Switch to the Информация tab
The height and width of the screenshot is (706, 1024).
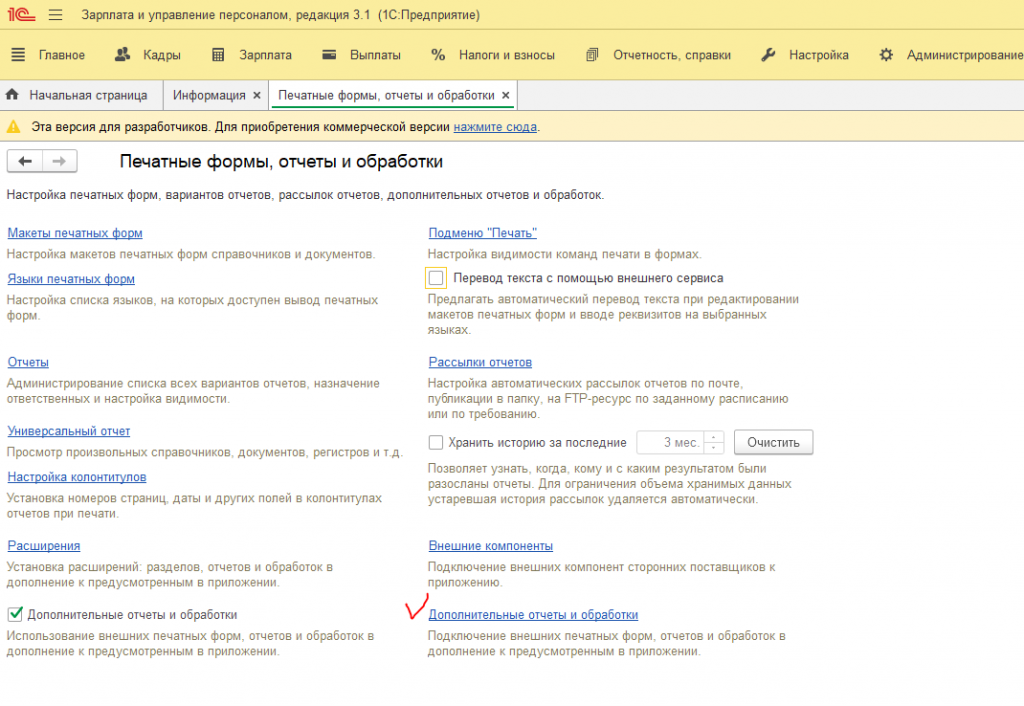coord(209,95)
